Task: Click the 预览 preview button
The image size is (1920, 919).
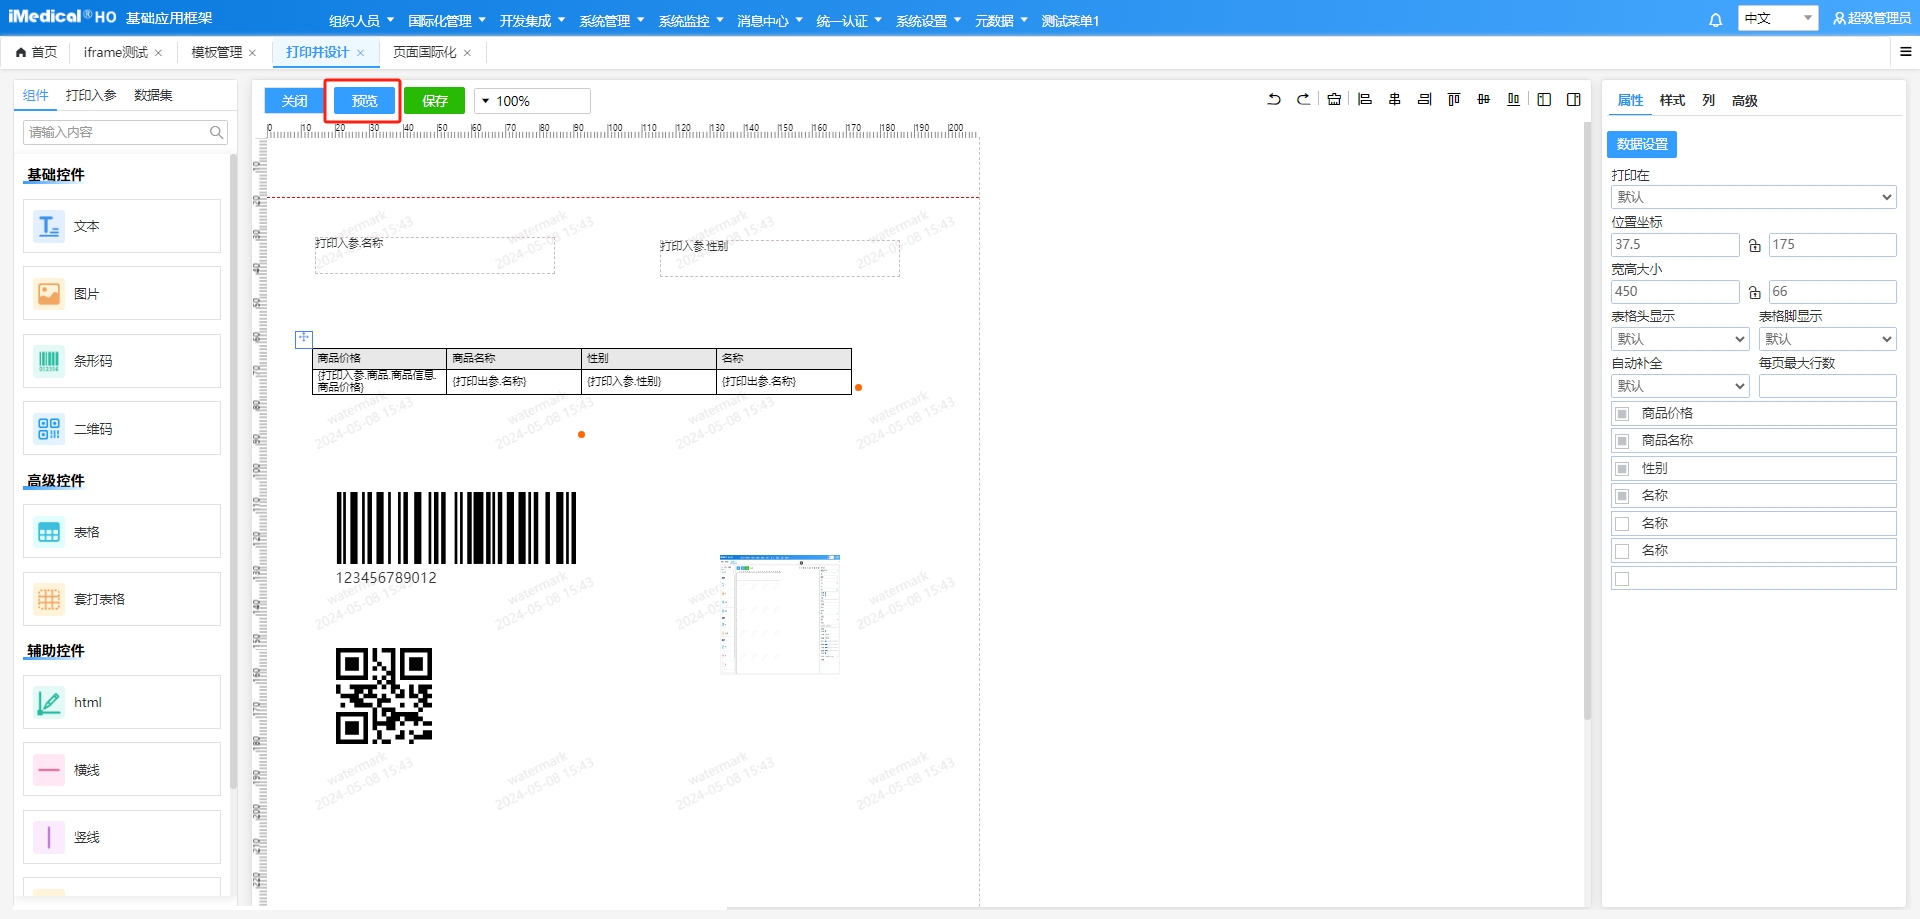Action: [364, 101]
